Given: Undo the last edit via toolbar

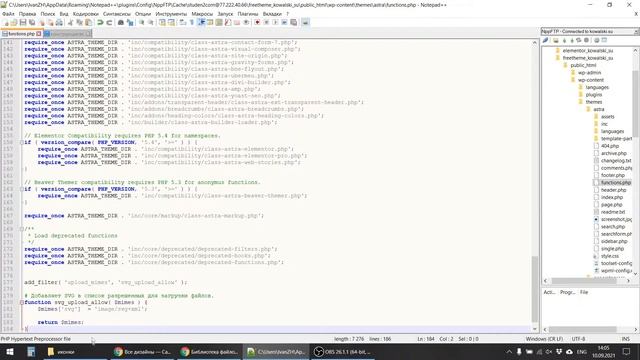Looking at the screenshot, I should point(100,22).
